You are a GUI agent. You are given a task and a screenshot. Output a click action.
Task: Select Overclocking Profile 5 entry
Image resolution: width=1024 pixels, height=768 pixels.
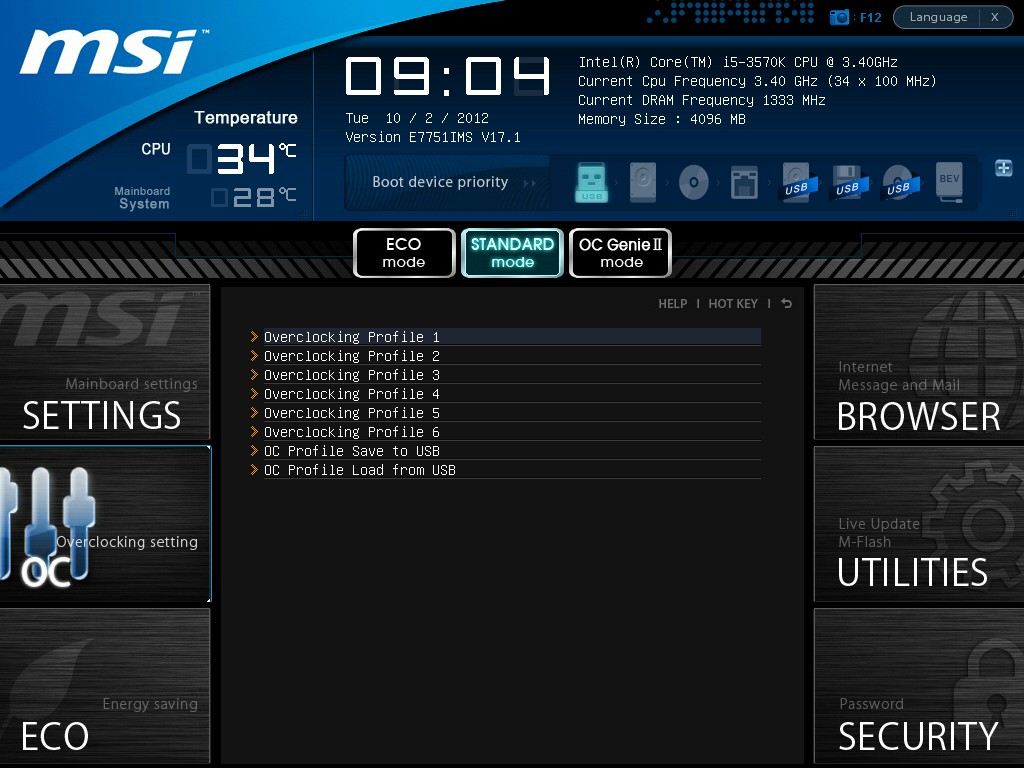[512, 412]
